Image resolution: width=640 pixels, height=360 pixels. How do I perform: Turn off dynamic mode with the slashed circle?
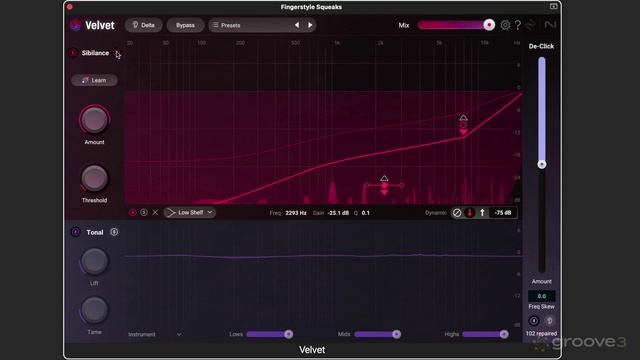(457, 213)
